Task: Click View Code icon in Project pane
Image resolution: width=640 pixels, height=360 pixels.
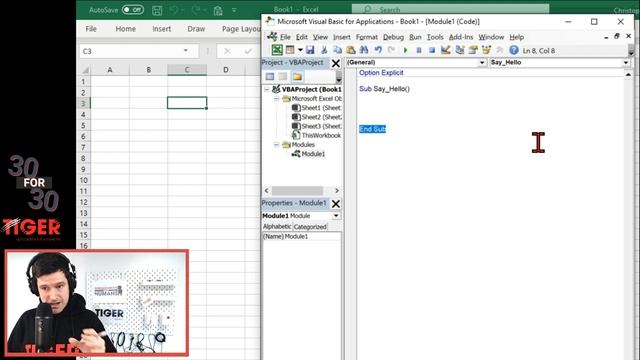Action: pos(270,76)
